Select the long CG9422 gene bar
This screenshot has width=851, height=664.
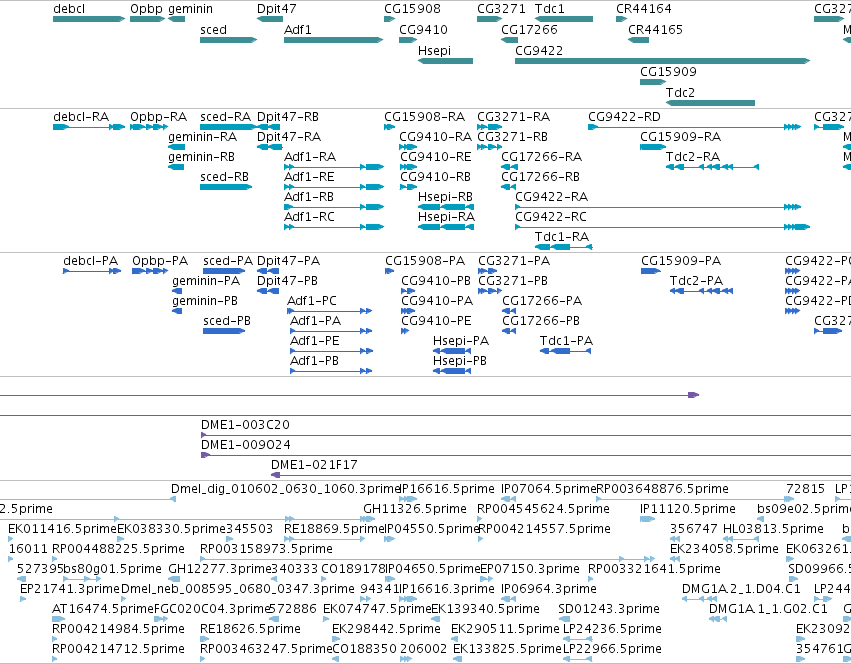click(662, 61)
